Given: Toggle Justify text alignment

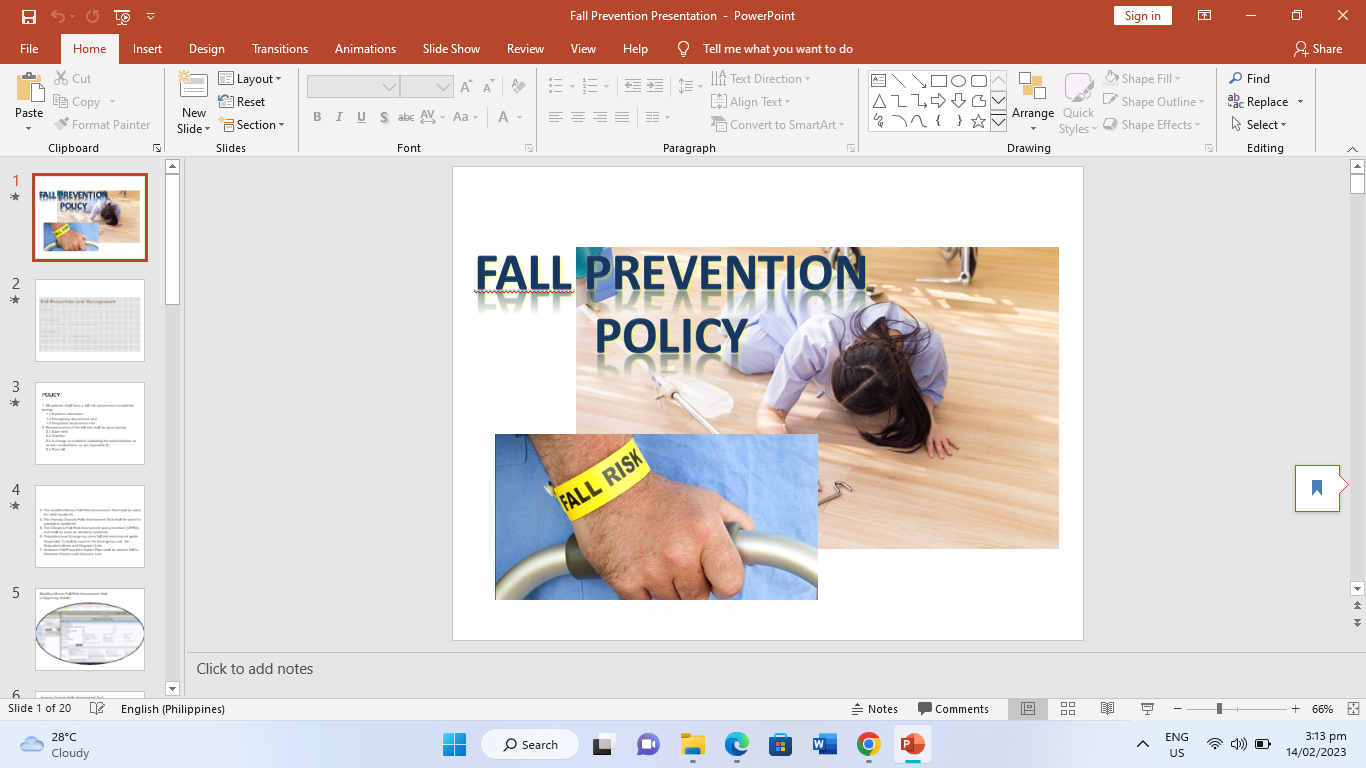Looking at the screenshot, I should point(622,117).
